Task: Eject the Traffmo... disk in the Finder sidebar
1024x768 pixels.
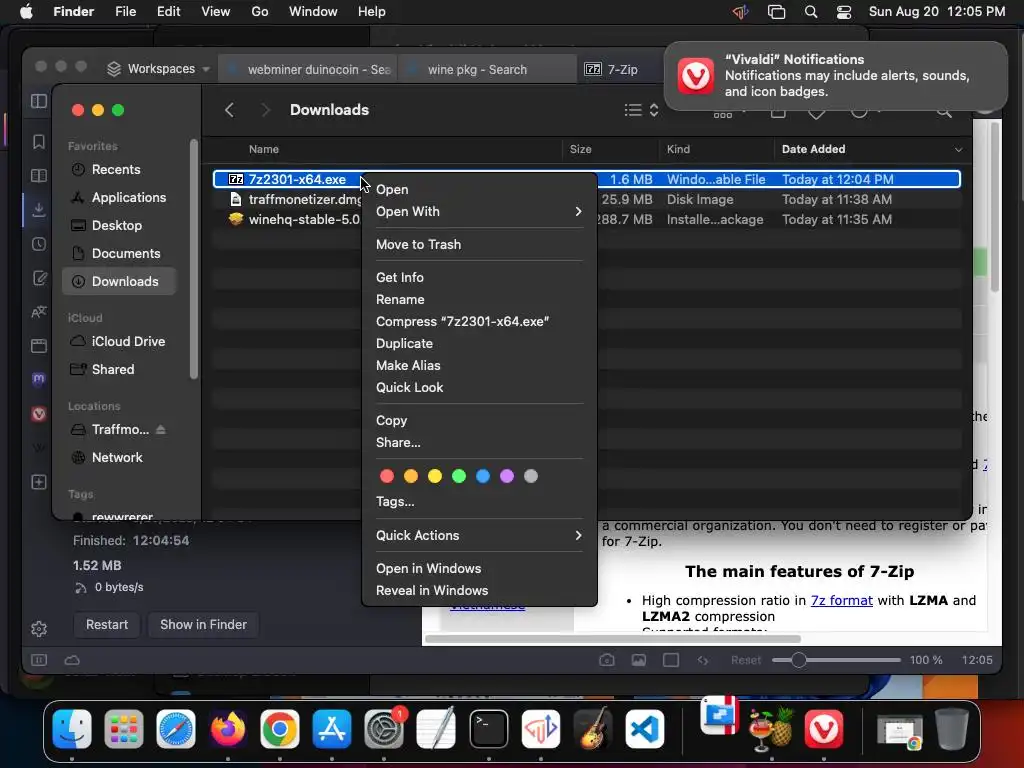Action: coord(161,429)
